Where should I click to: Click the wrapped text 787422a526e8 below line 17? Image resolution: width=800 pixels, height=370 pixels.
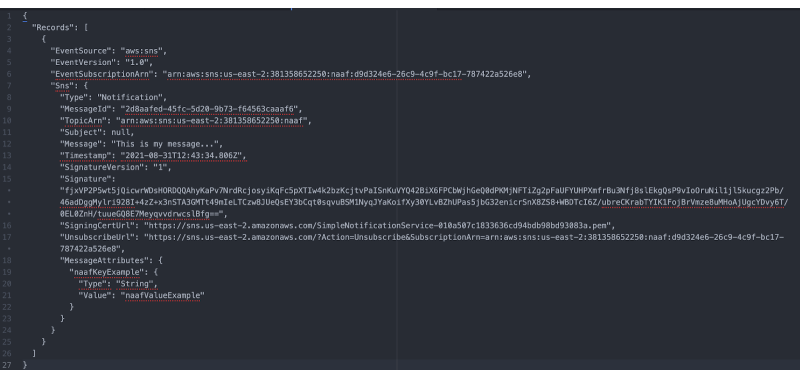coord(90,249)
